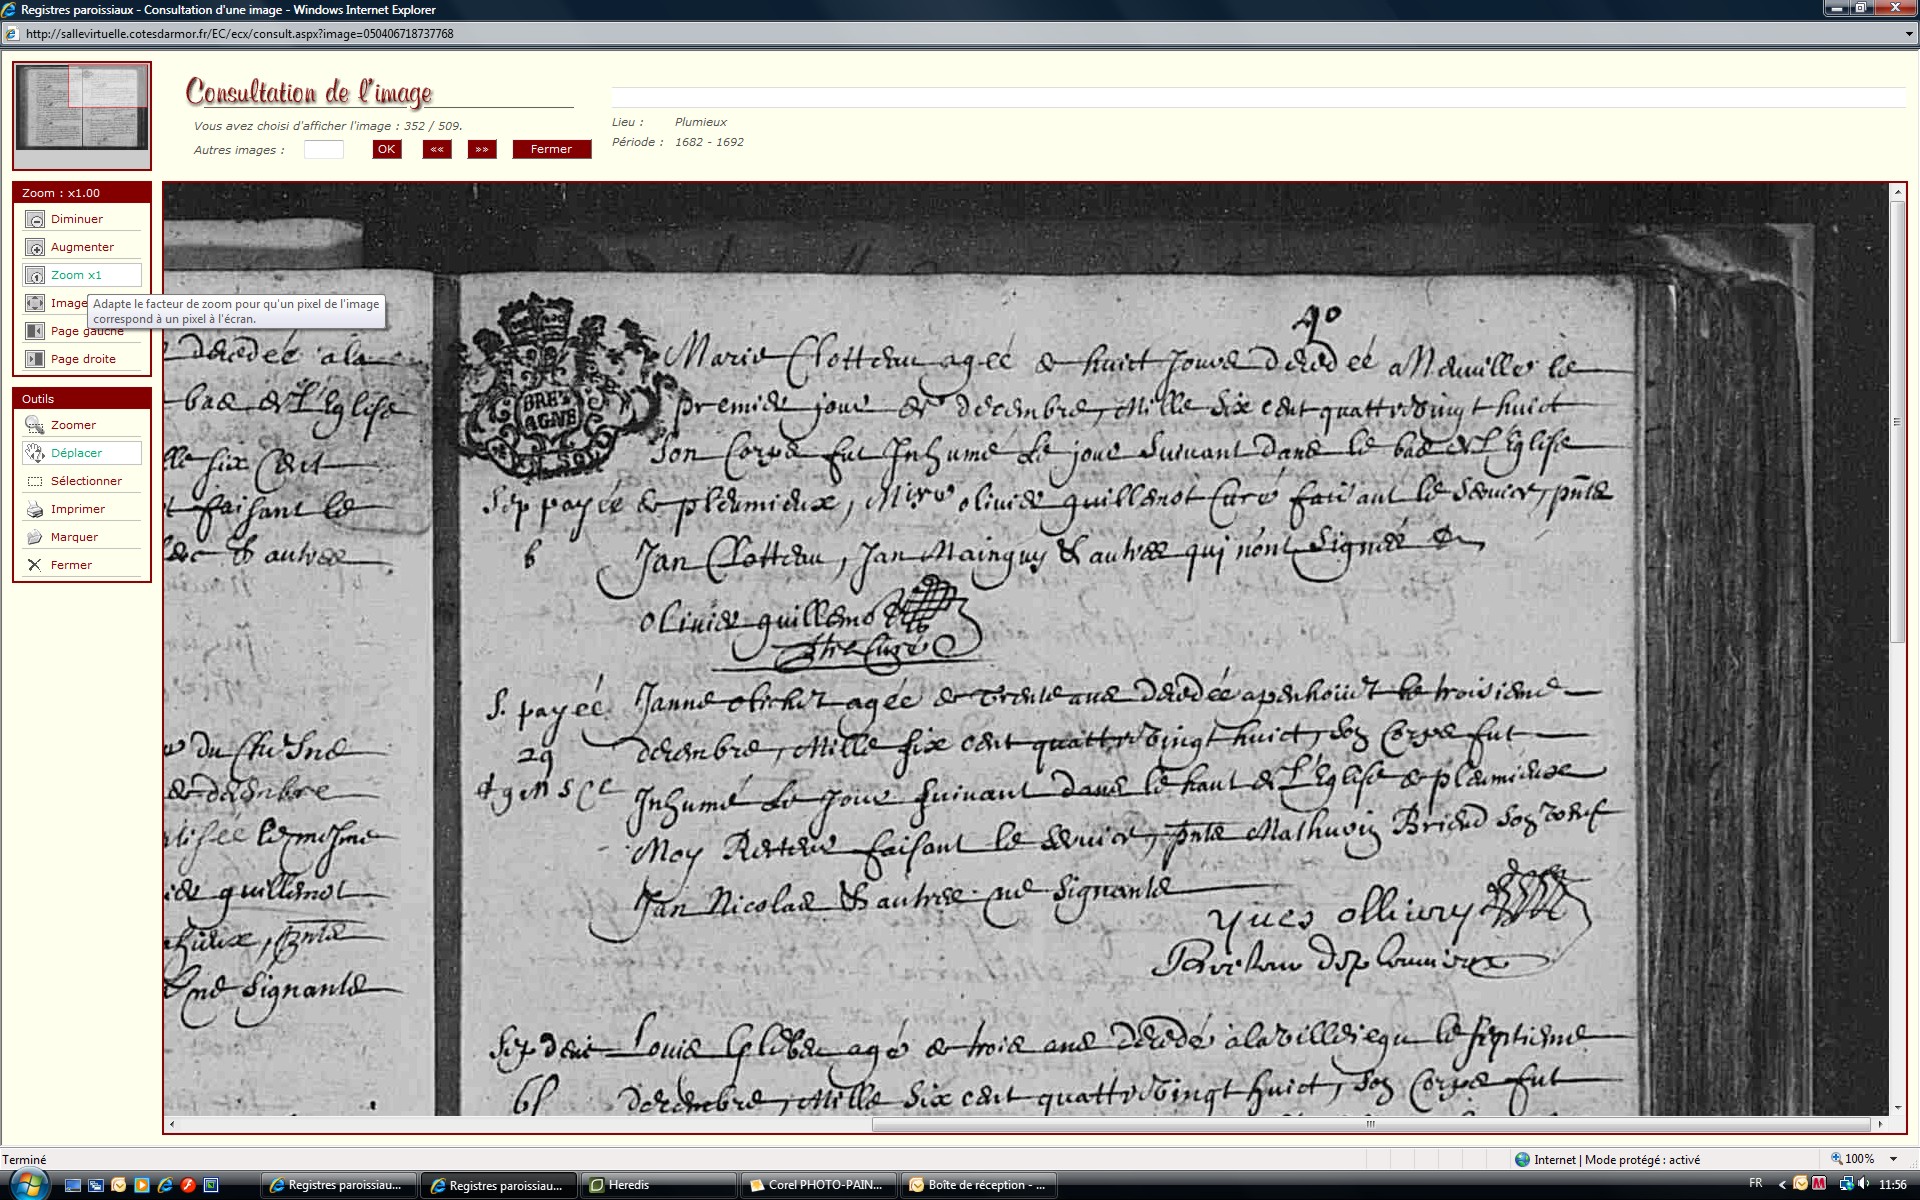Switch to the Heredis taskbar item

click(x=658, y=1185)
